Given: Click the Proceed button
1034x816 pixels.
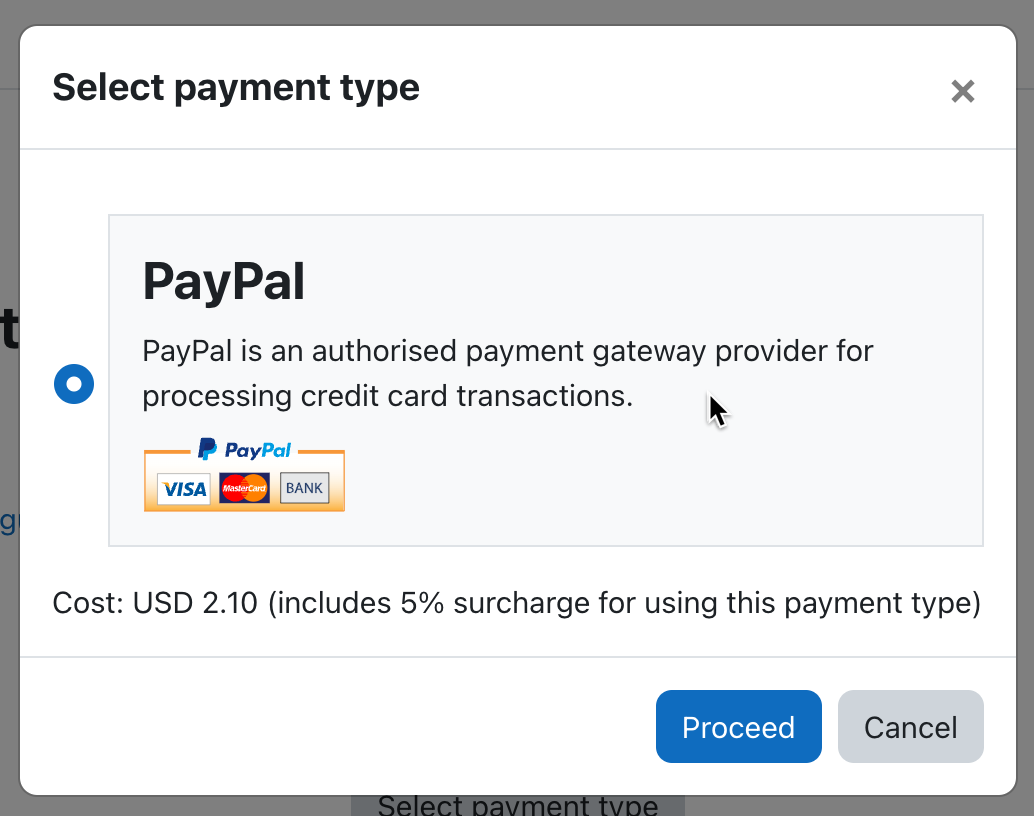Looking at the screenshot, I should [739, 726].
